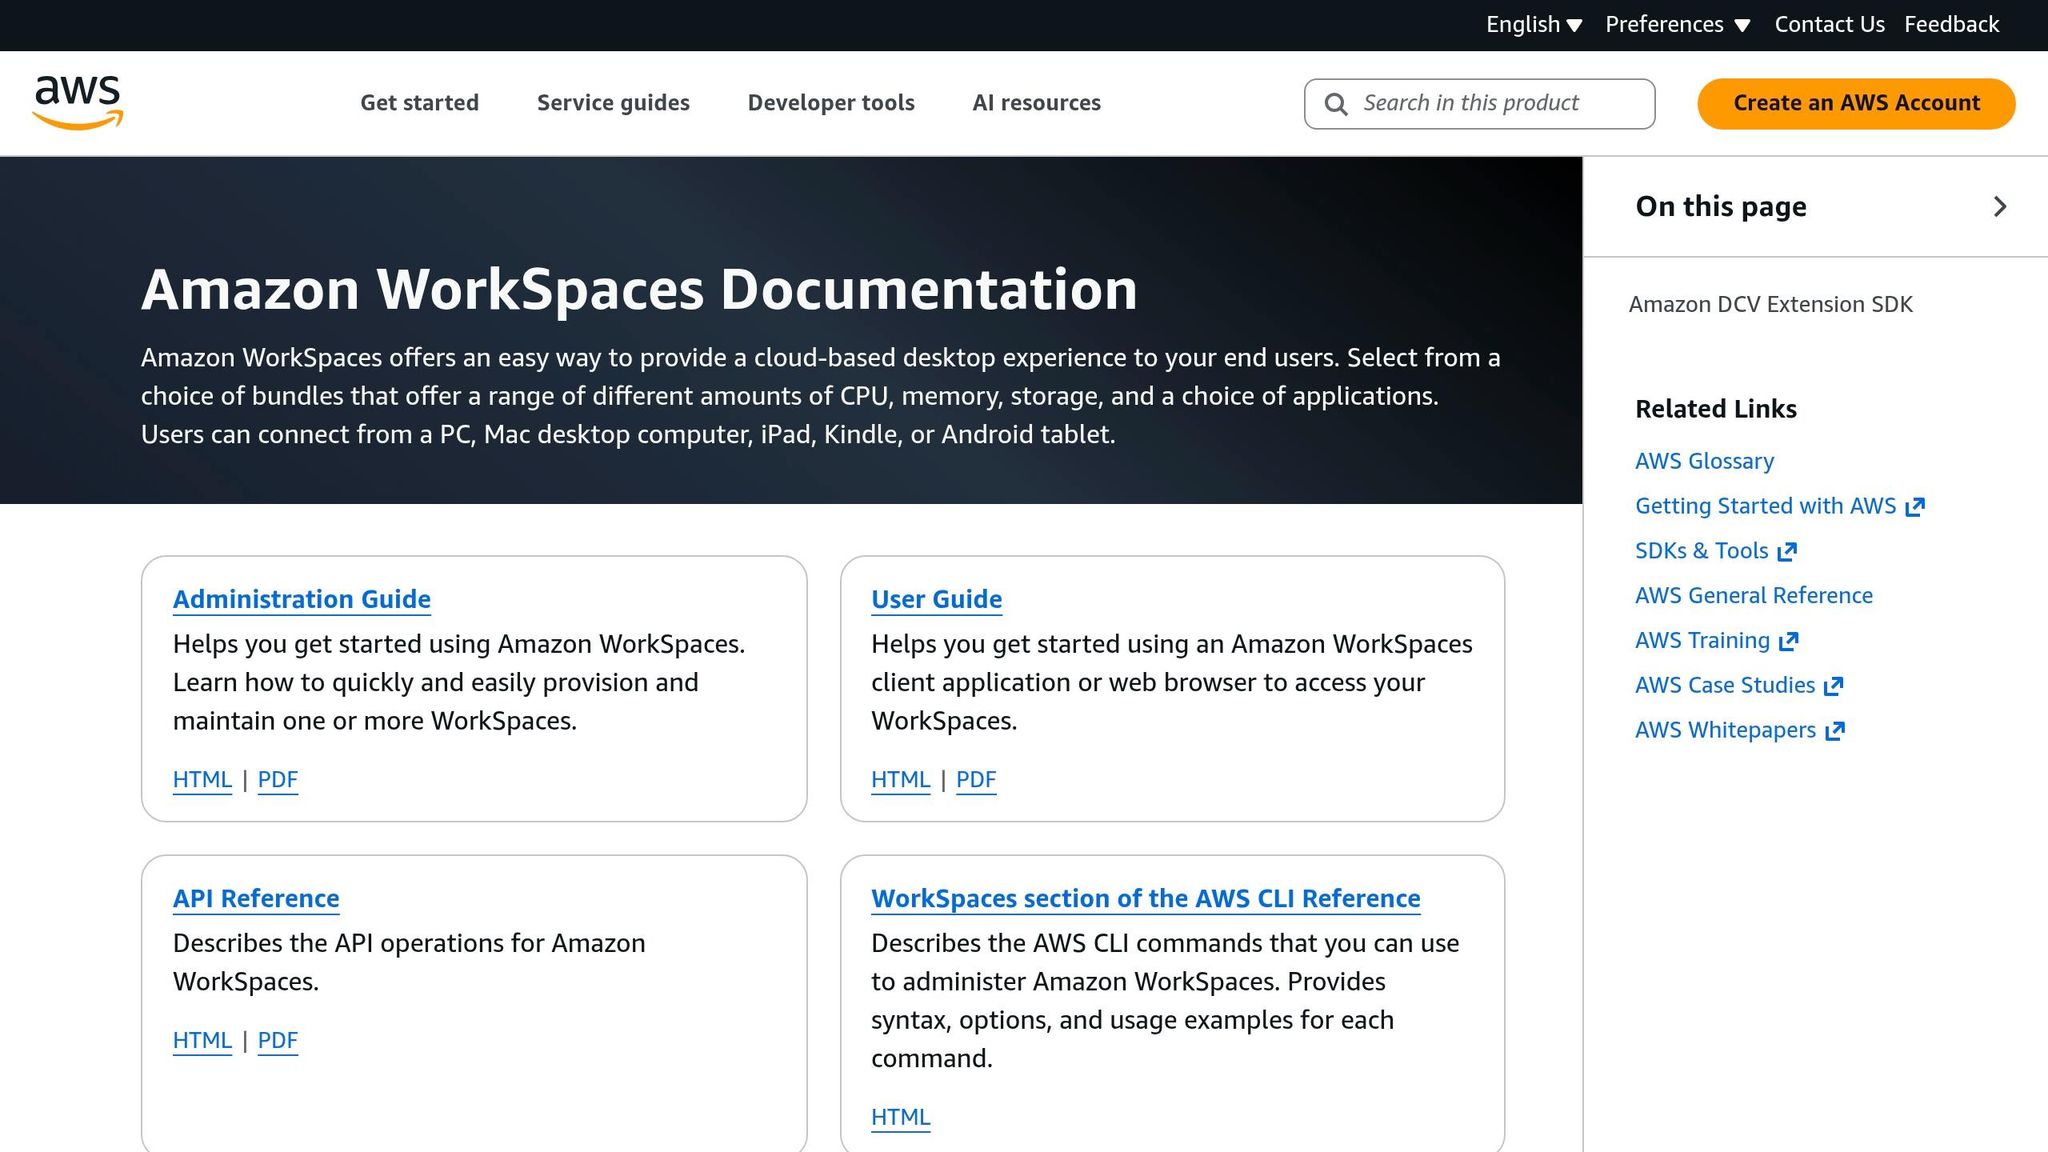Open User Guide PDF version
This screenshot has width=2048, height=1152.
[x=976, y=780]
